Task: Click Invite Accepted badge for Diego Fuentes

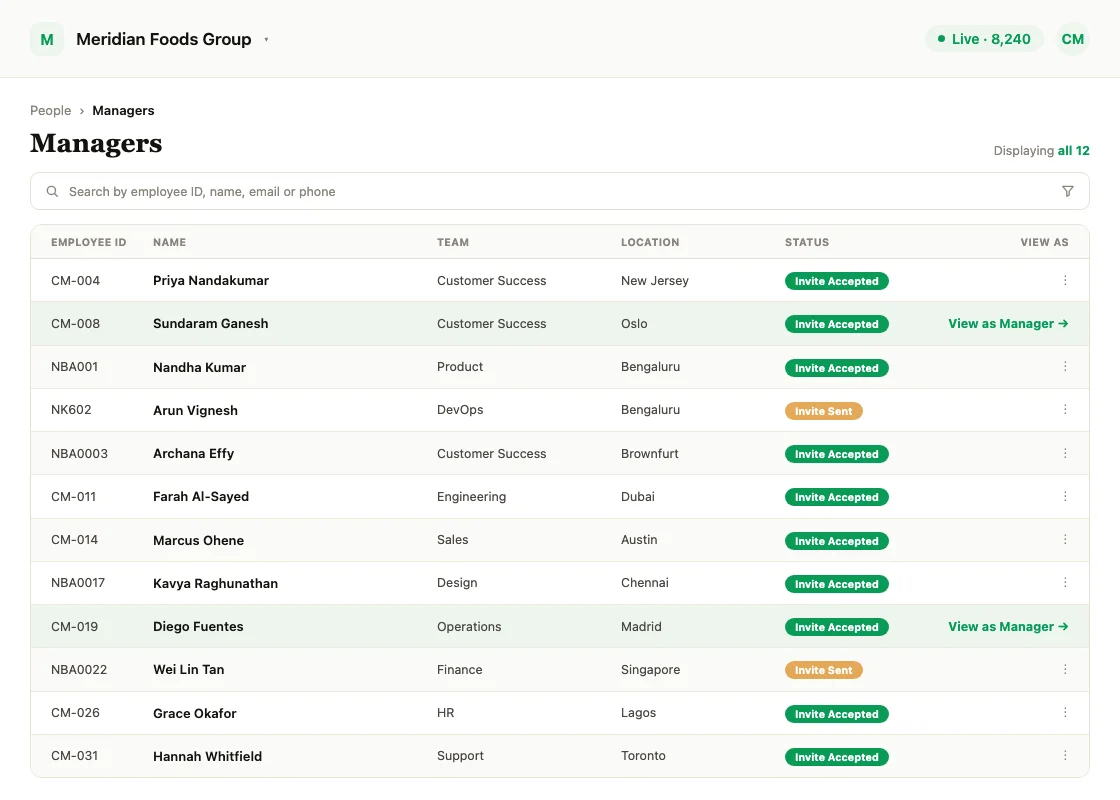Action: click(x=836, y=627)
